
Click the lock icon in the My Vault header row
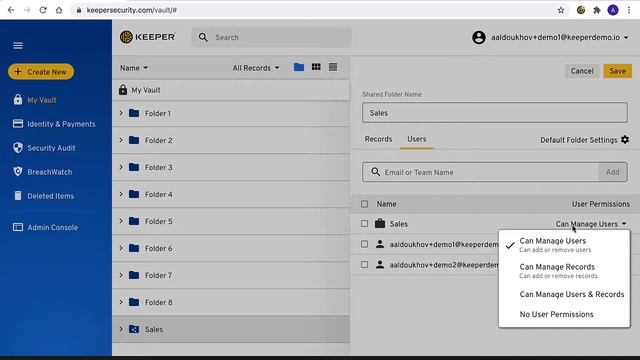(x=123, y=90)
